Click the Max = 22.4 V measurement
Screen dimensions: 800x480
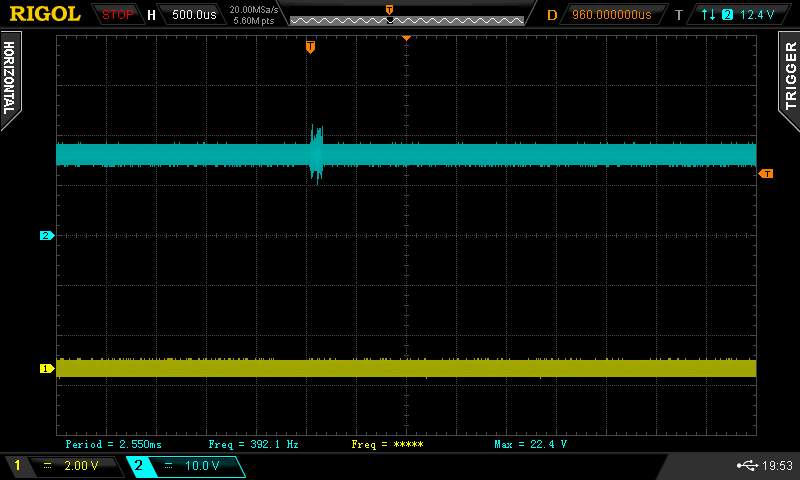click(530, 444)
